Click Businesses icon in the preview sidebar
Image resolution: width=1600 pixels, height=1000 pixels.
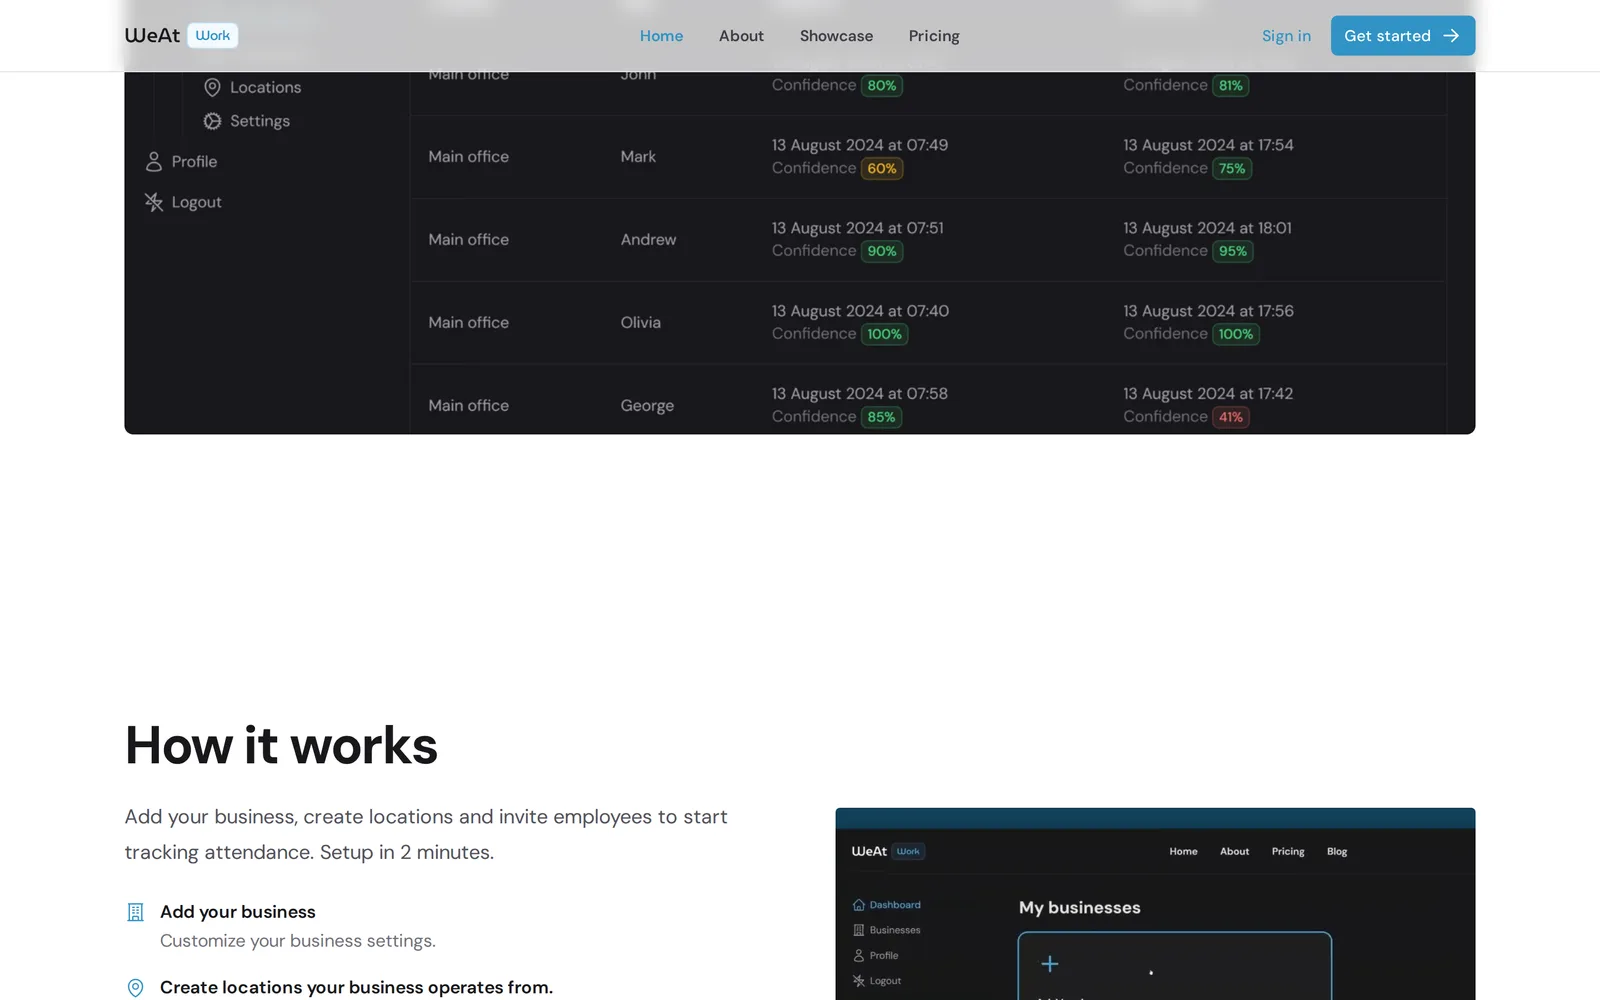pos(858,930)
